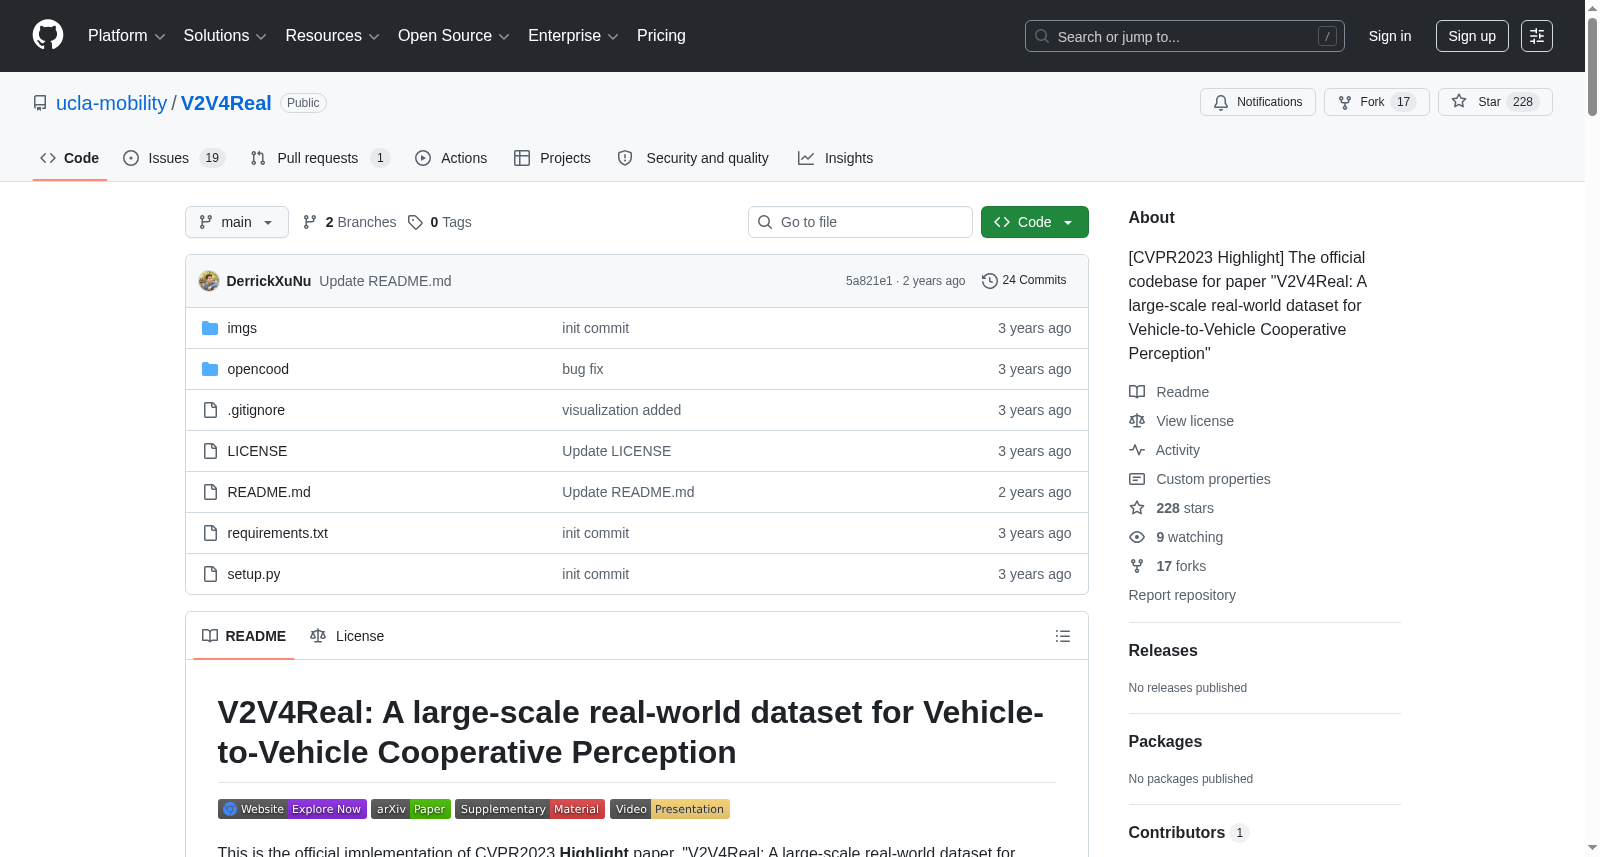Expand the Solutions menu

225,36
